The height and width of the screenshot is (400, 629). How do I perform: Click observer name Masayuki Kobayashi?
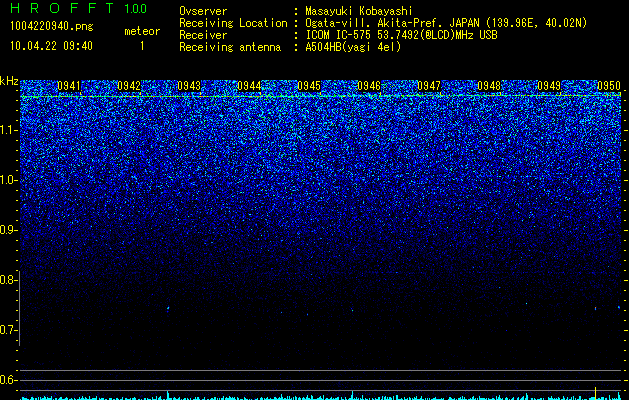point(359,11)
